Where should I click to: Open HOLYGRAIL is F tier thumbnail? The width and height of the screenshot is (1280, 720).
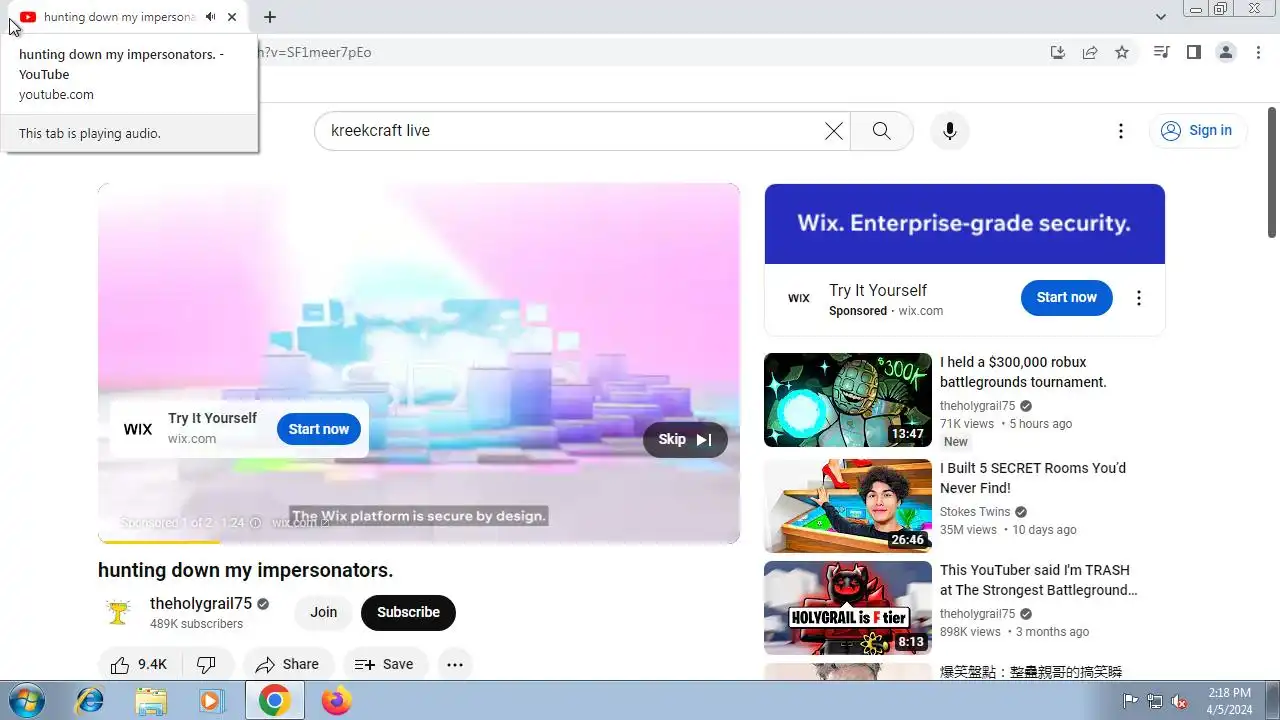(x=848, y=608)
